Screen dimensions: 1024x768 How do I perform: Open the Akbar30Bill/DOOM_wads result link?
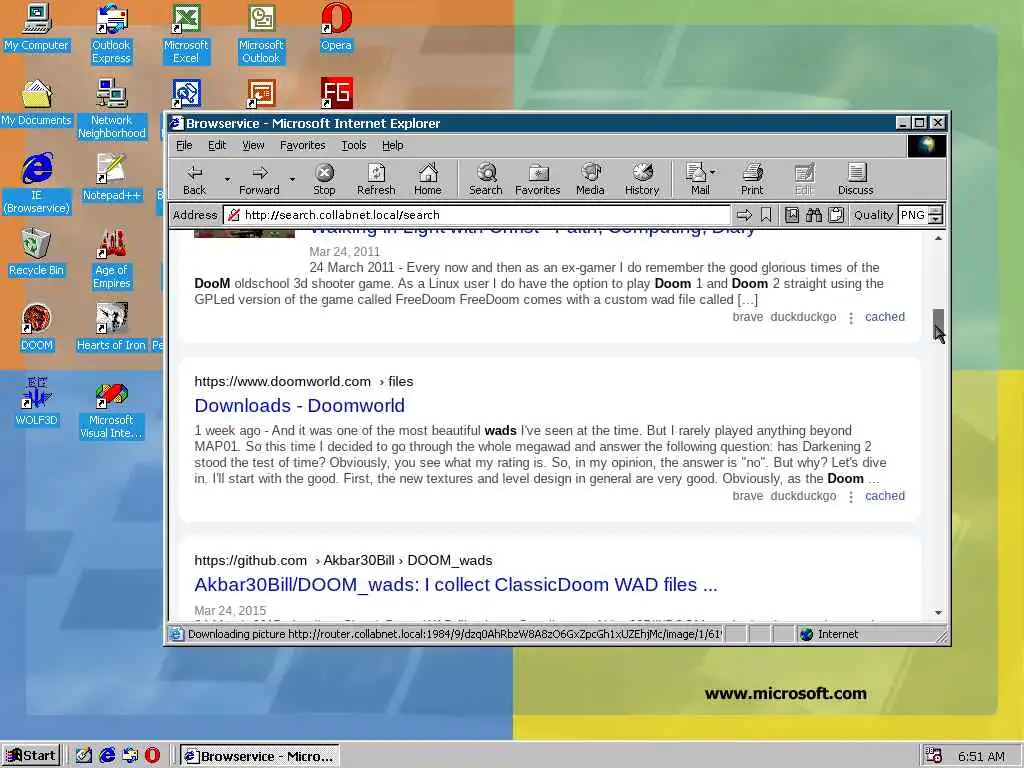pos(456,584)
